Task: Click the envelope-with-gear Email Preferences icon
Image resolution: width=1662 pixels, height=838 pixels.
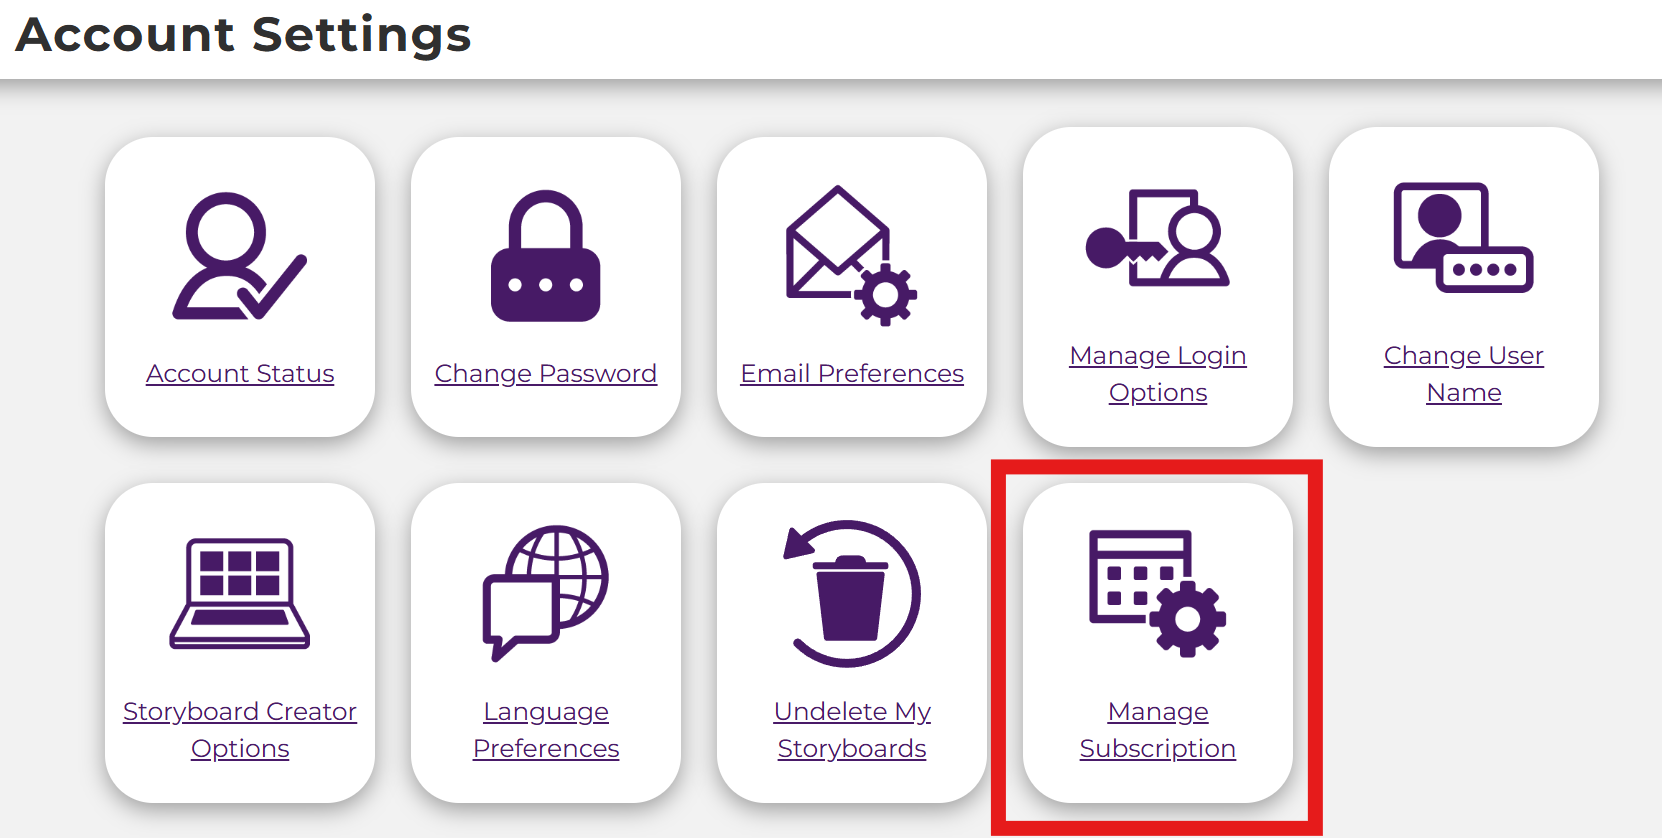Action: tap(851, 256)
